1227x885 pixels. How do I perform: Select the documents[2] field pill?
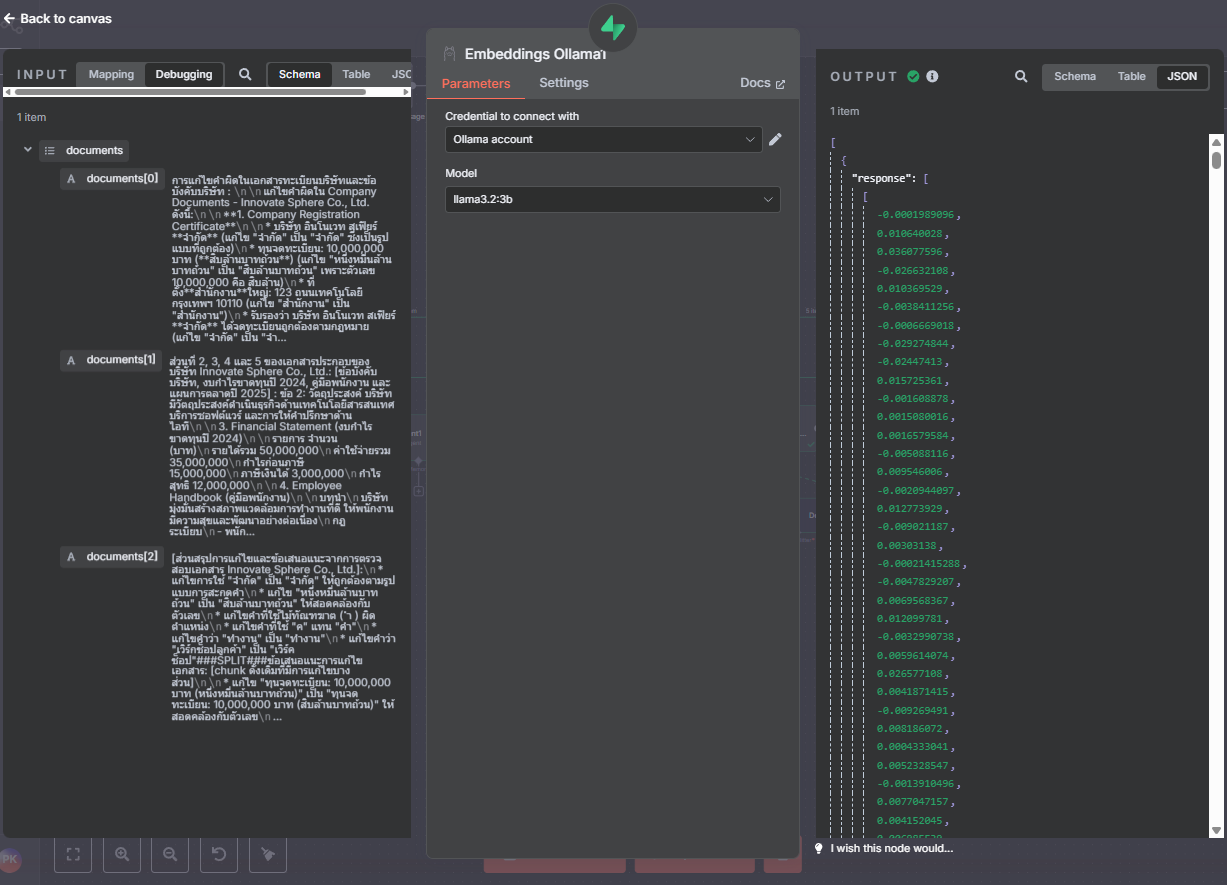pyautogui.click(x=111, y=556)
